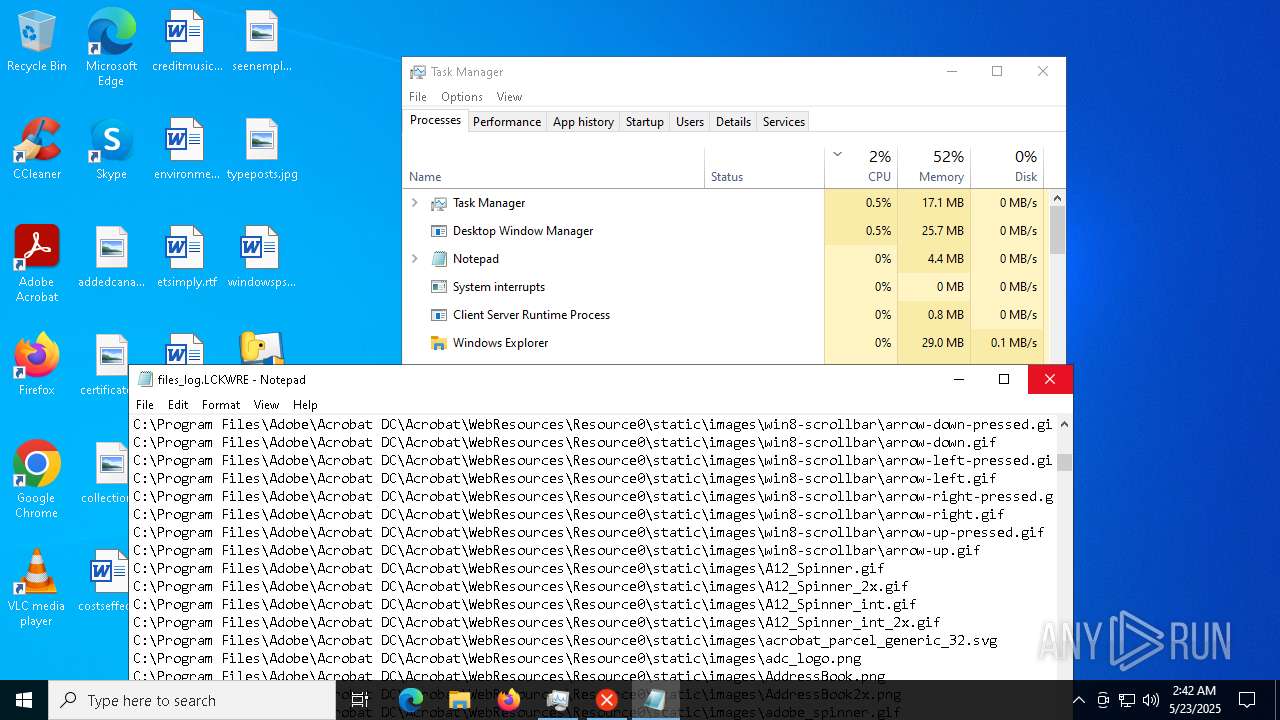Launch CCleaner from the desktop shortcut
The height and width of the screenshot is (720, 1280).
pos(37,149)
